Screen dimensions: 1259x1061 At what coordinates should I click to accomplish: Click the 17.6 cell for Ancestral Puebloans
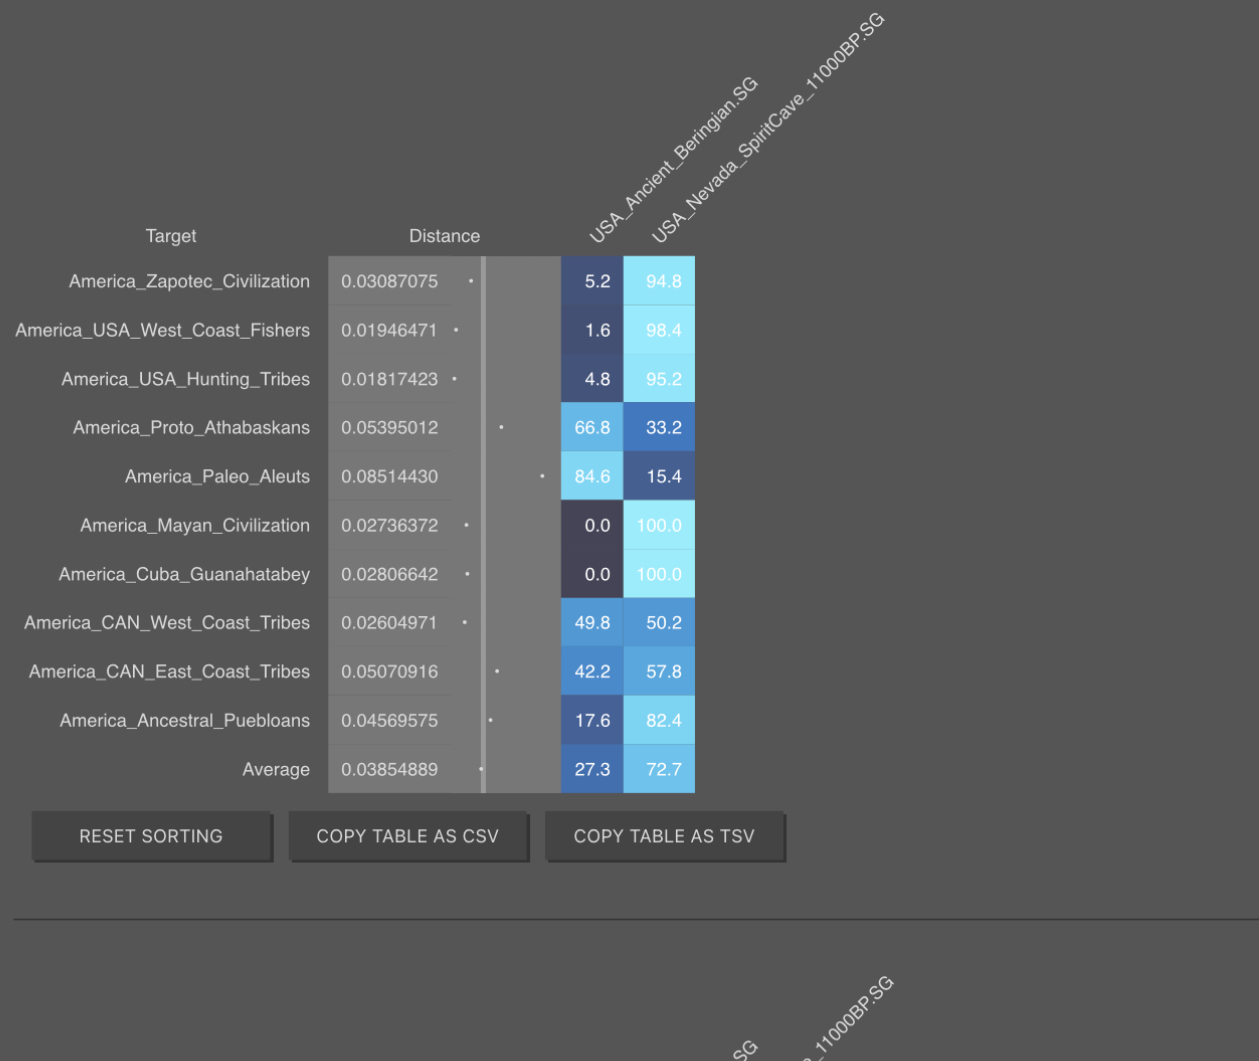click(x=592, y=720)
